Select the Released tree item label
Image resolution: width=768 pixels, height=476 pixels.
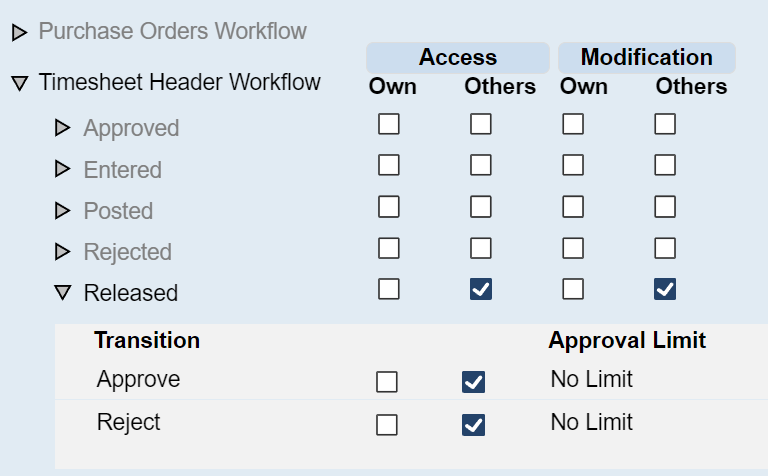(131, 293)
